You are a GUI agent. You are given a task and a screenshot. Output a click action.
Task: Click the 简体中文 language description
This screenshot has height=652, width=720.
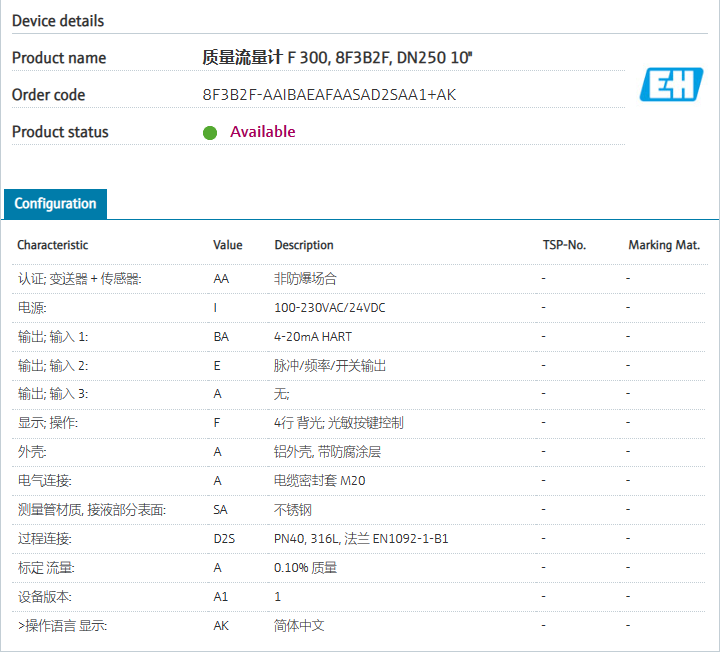(x=299, y=626)
